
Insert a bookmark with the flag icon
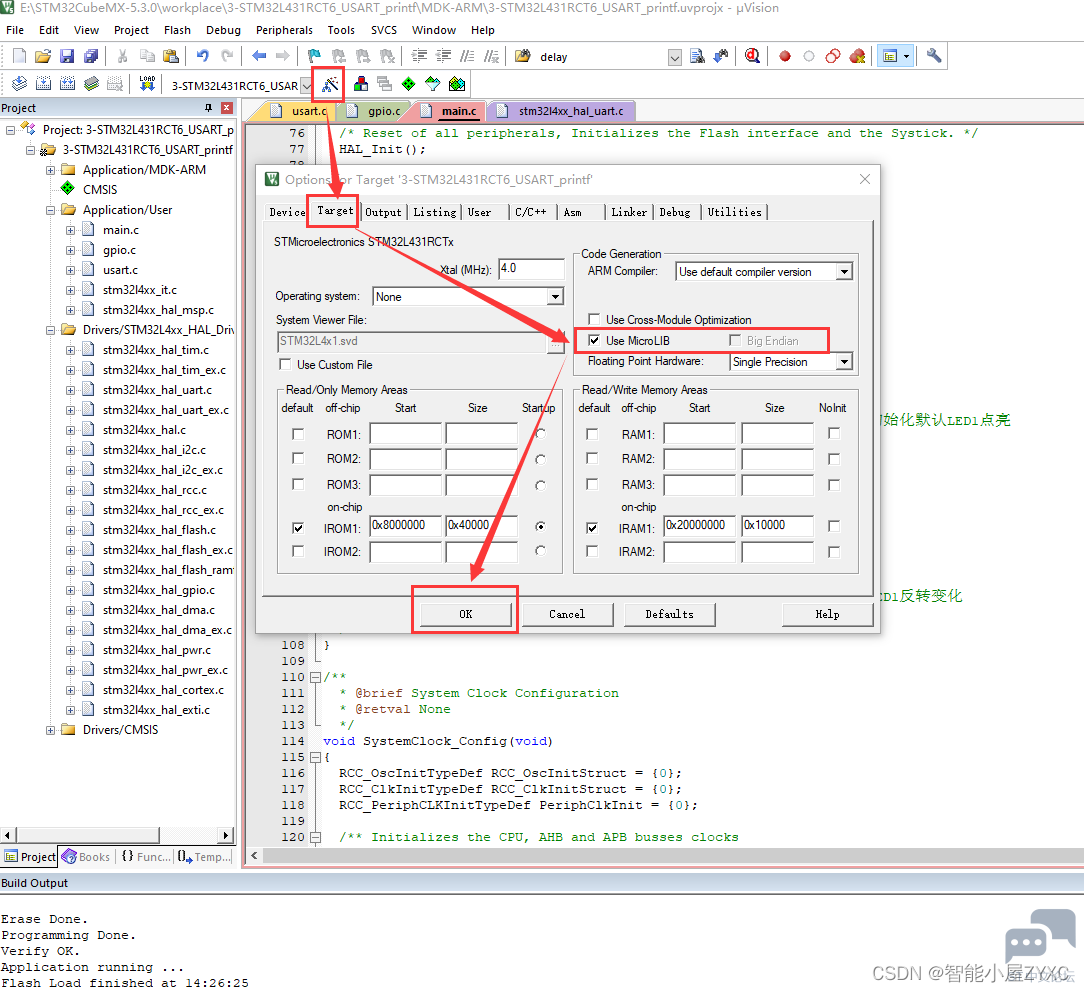[x=315, y=56]
